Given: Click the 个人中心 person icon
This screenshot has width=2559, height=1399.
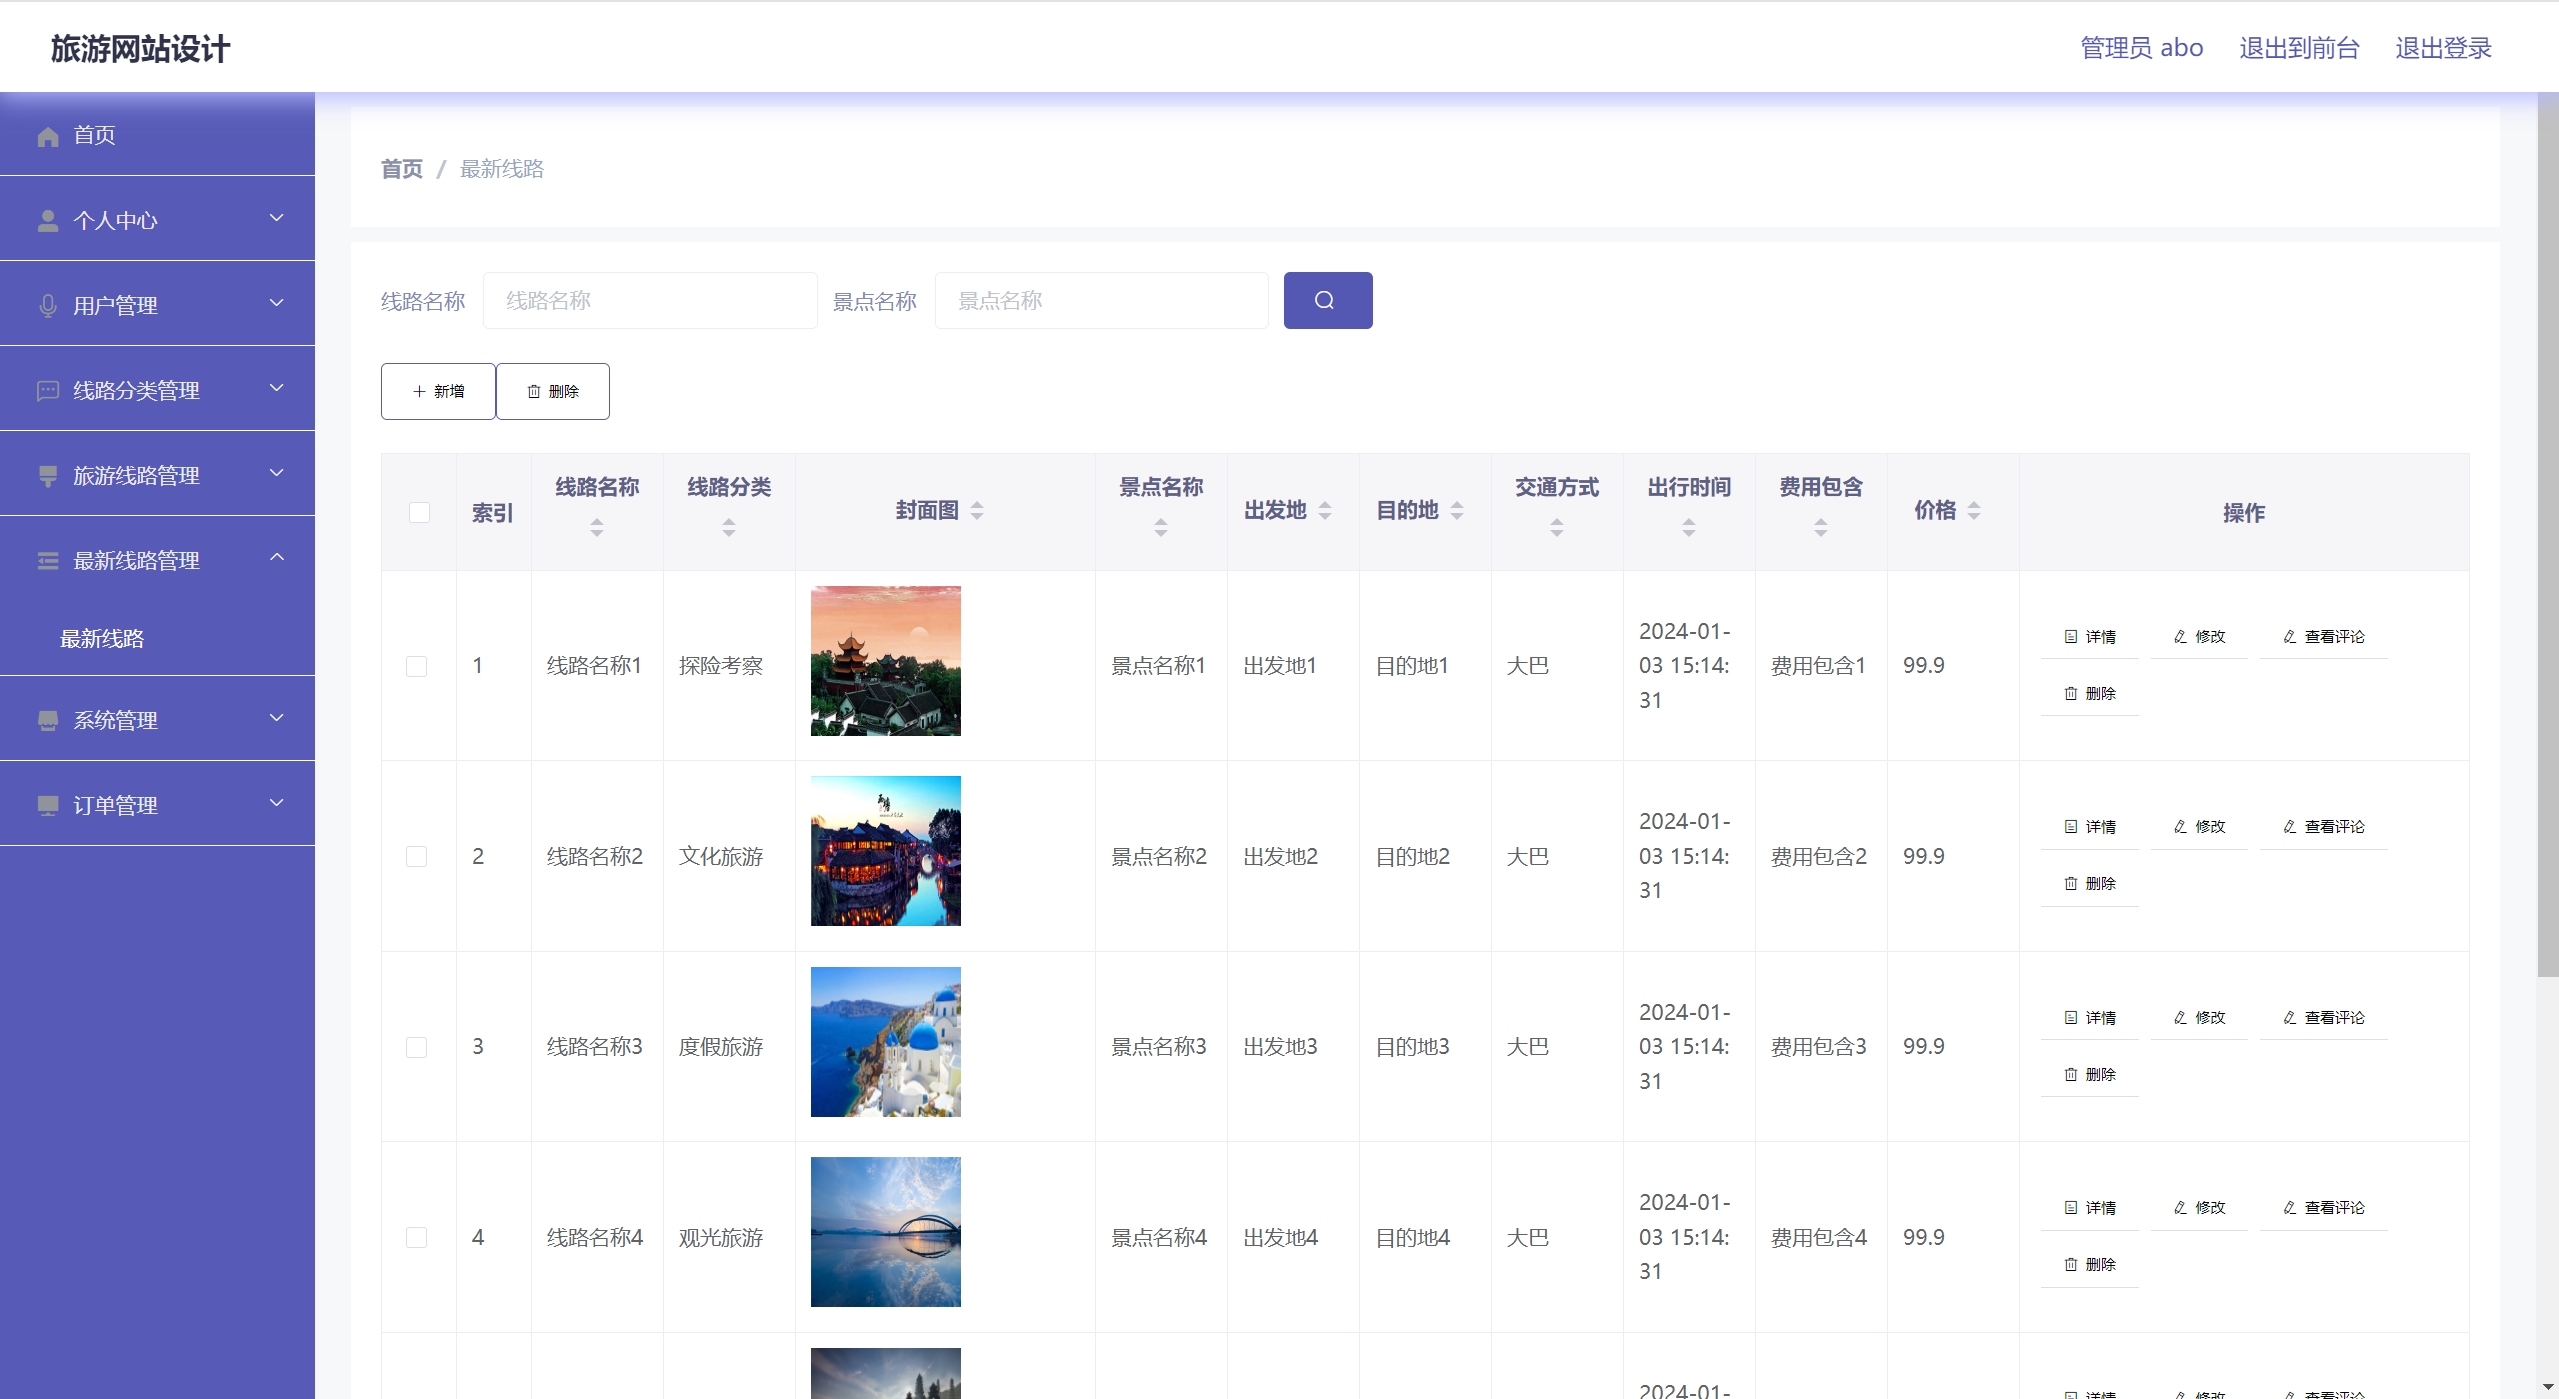Looking at the screenshot, I should pyautogui.click(x=48, y=221).
